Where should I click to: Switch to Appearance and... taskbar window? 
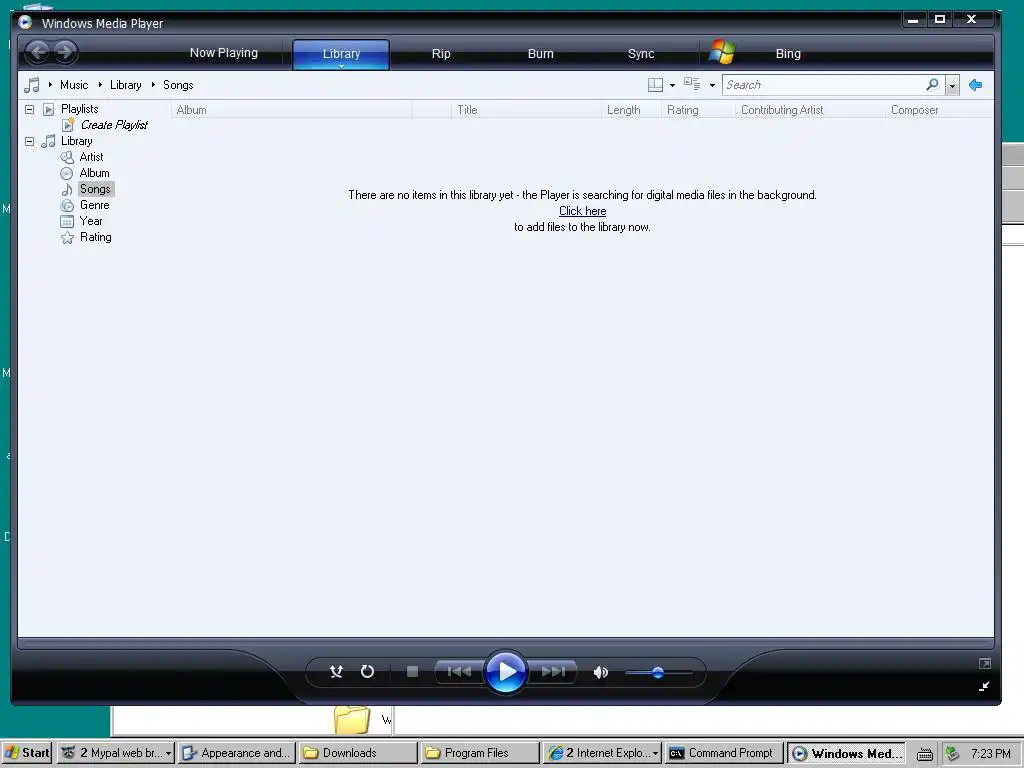(x=236, y=753)
